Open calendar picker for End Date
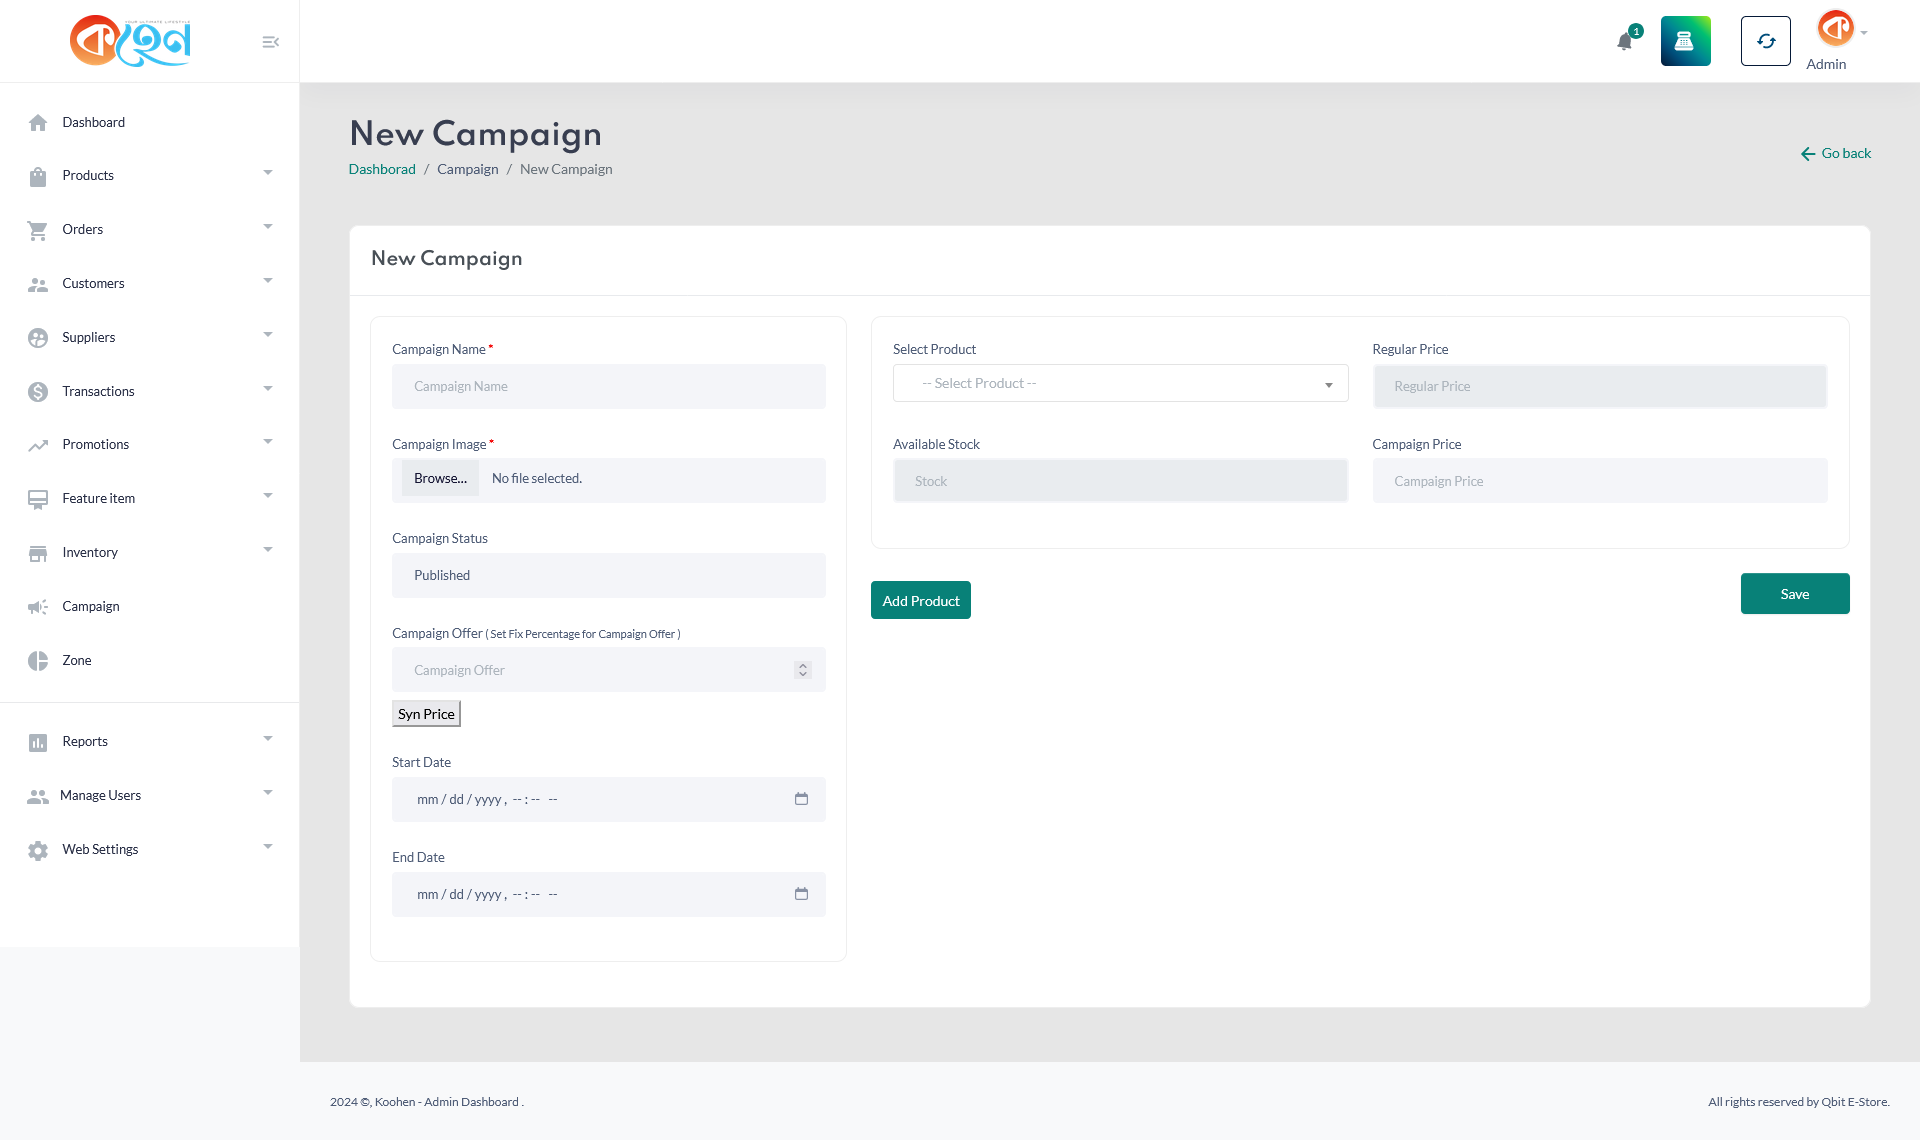Viewport: 1920px width, 1140px height. tap(801, 894)
